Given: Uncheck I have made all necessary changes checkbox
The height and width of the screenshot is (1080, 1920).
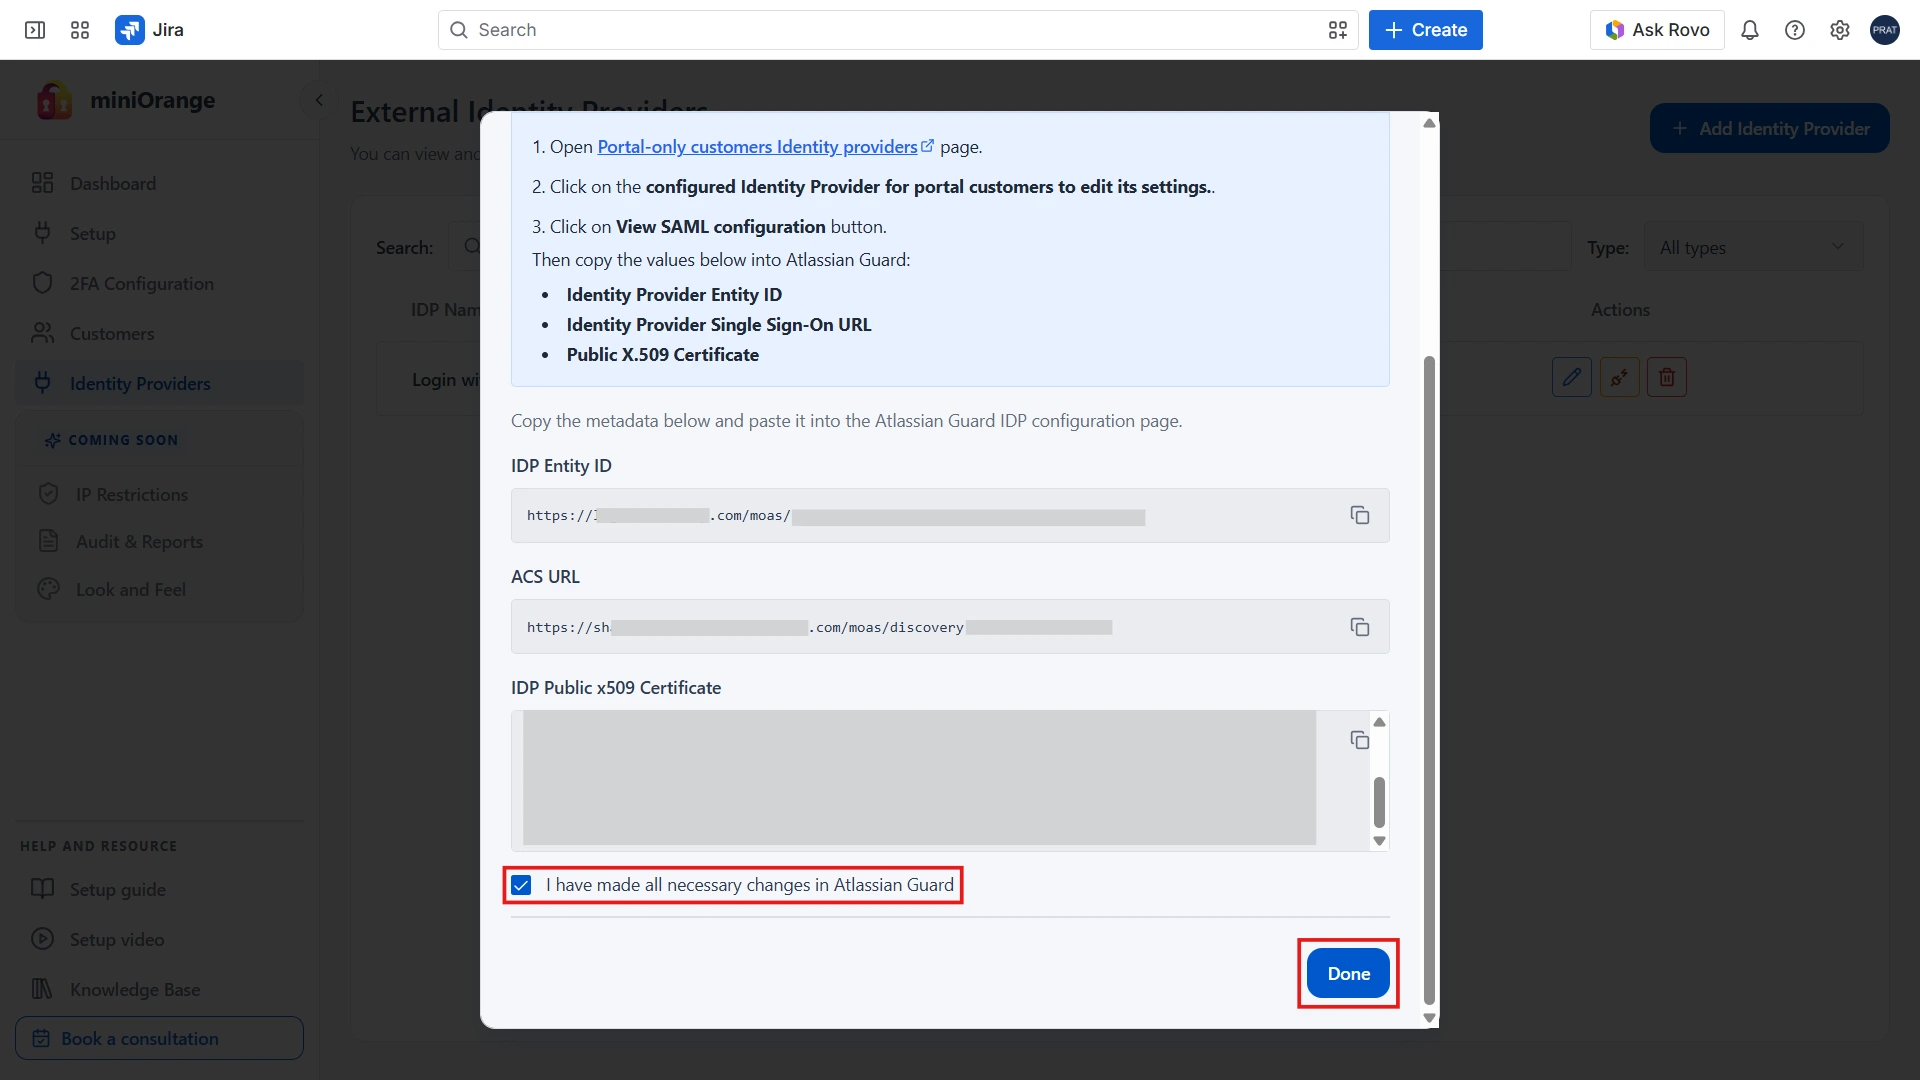Looking at the screenshot, I should 521,885.
